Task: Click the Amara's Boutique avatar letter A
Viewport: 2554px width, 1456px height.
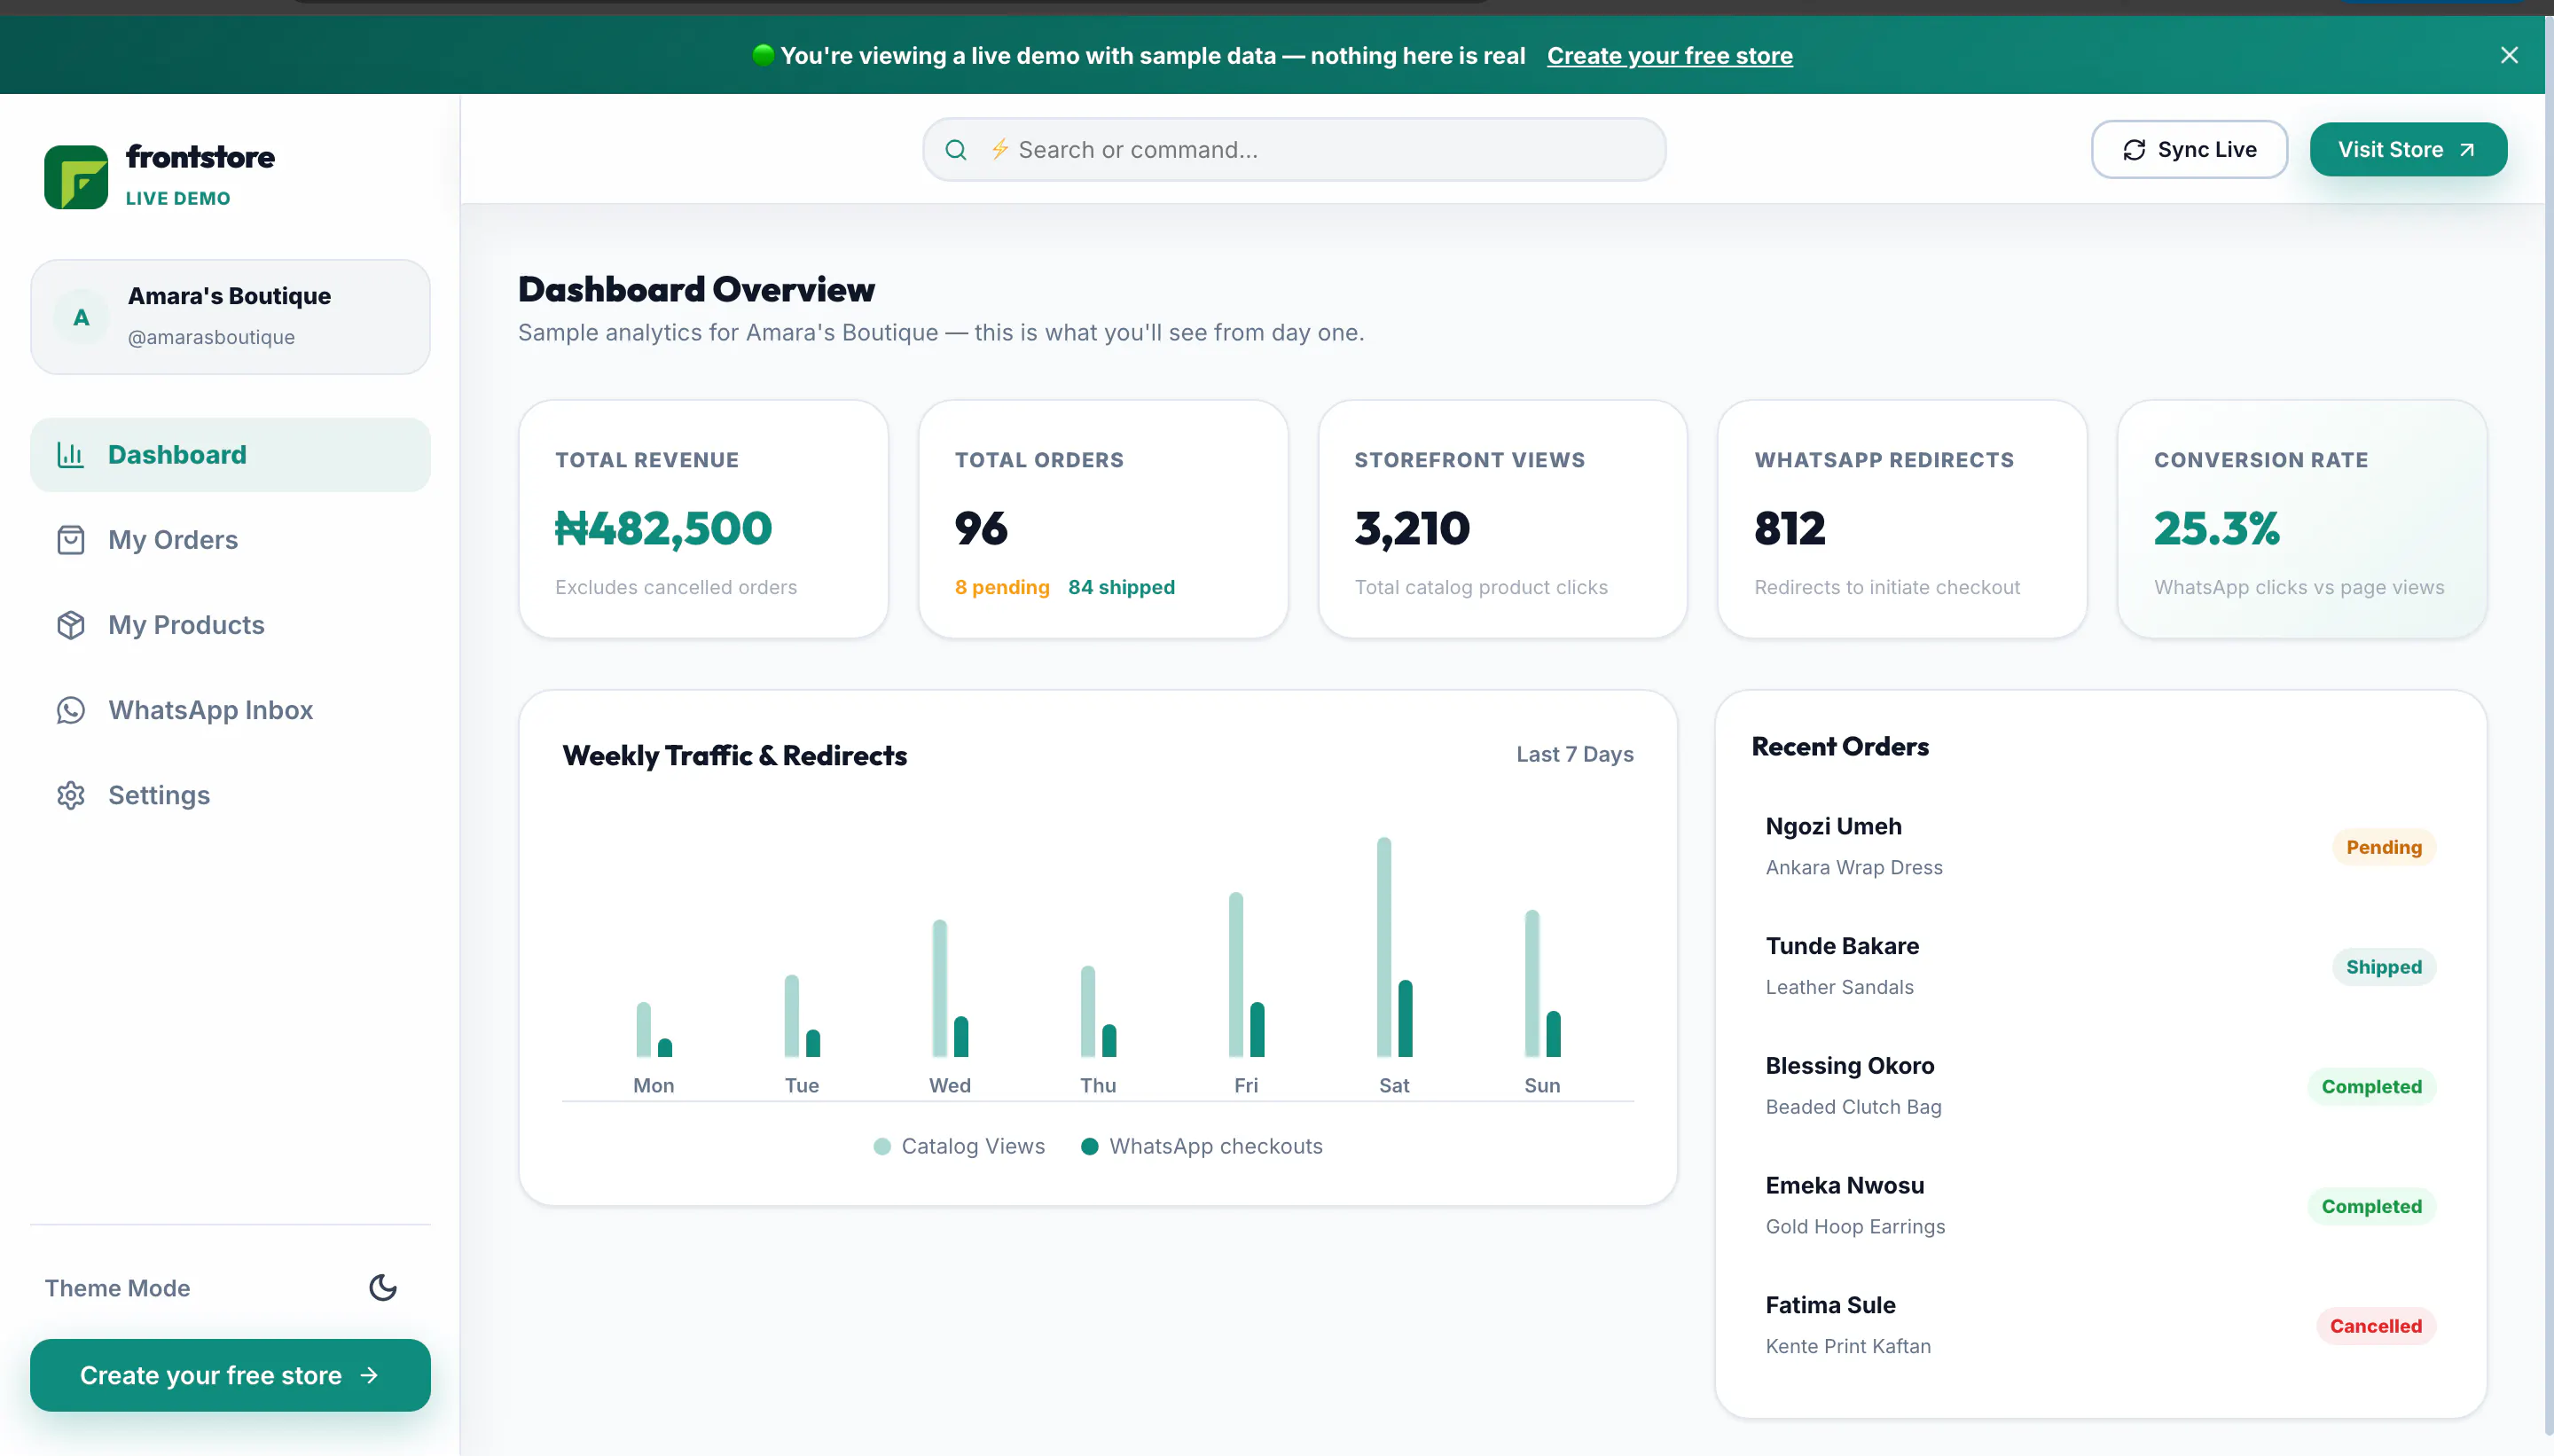Action: click(x=81, y=317)
